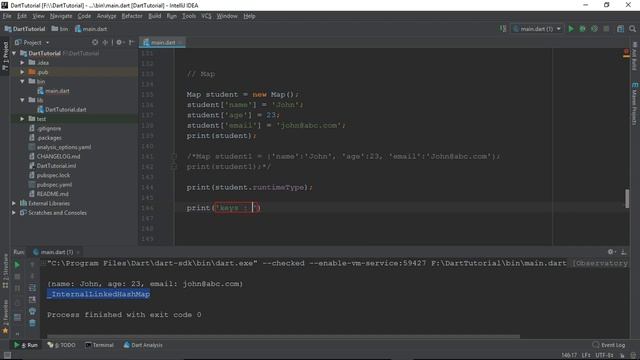
Task: Open the Terminal tool window
Action: [99, 345]
